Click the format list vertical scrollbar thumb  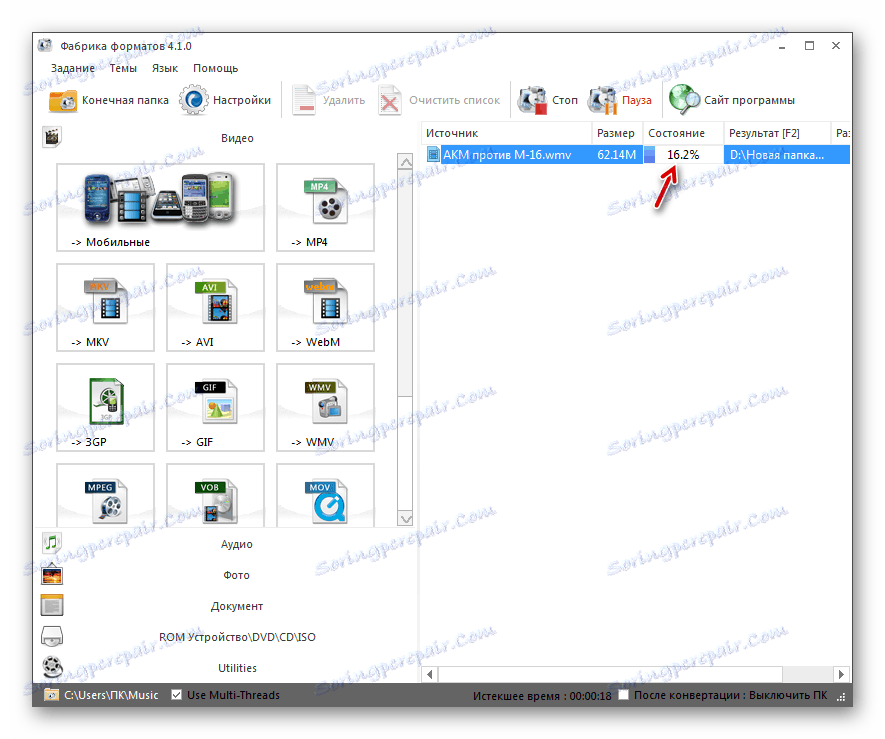[405, 282]
